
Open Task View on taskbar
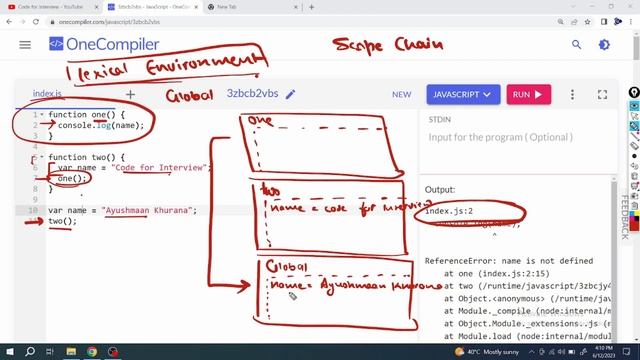pos(50,351)
